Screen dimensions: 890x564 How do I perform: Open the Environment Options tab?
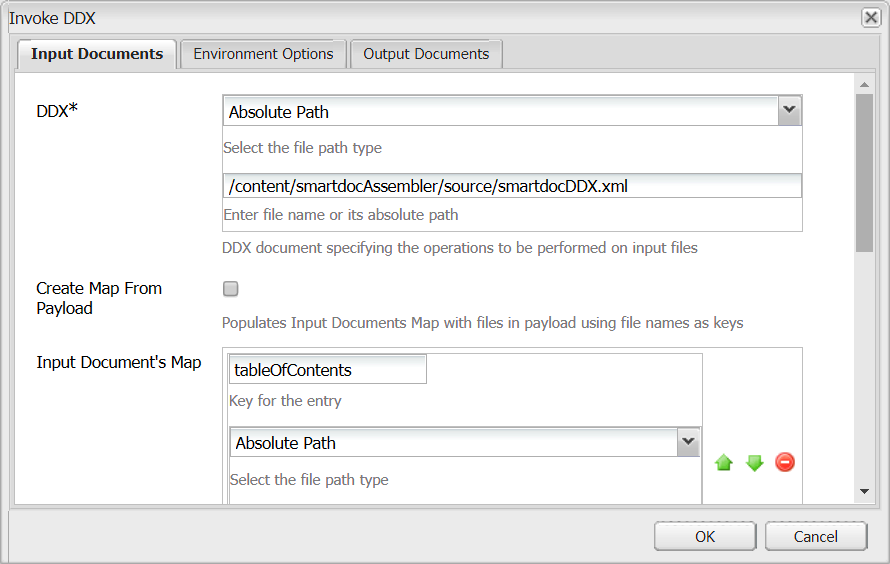(x=263, y=54)
